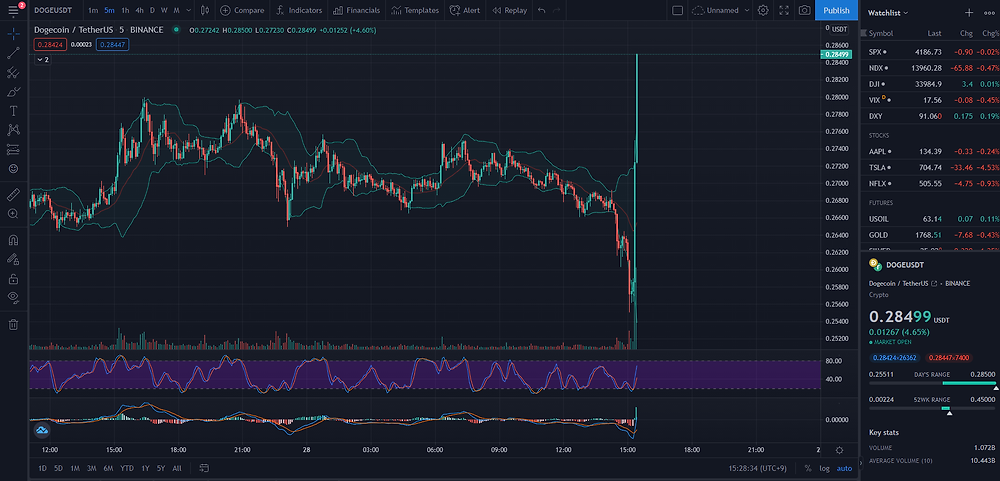This screenshot has height=481, width=1000.
Task: Set date range to 5D
Action: point(59,468)
